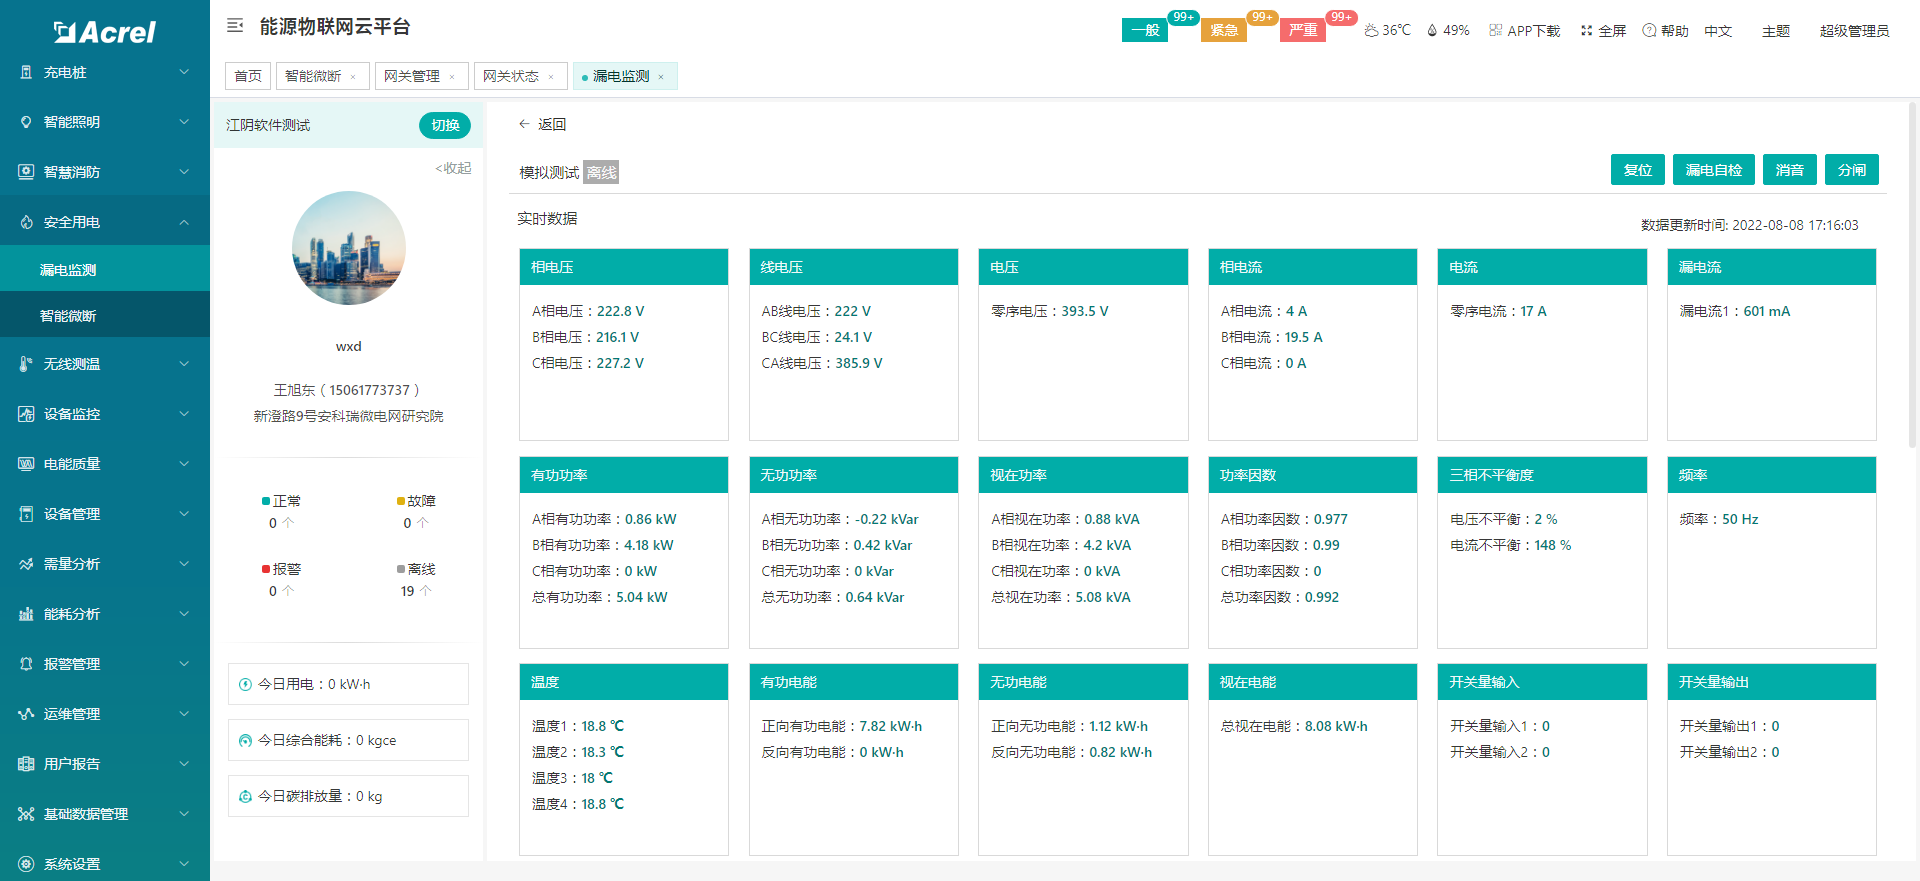Click the city skyline profile thumbnail

[x=348, y=248]
